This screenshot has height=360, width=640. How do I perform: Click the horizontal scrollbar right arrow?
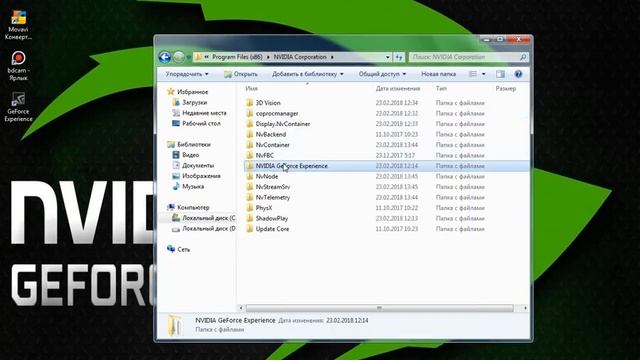click(x=525, y=308)
